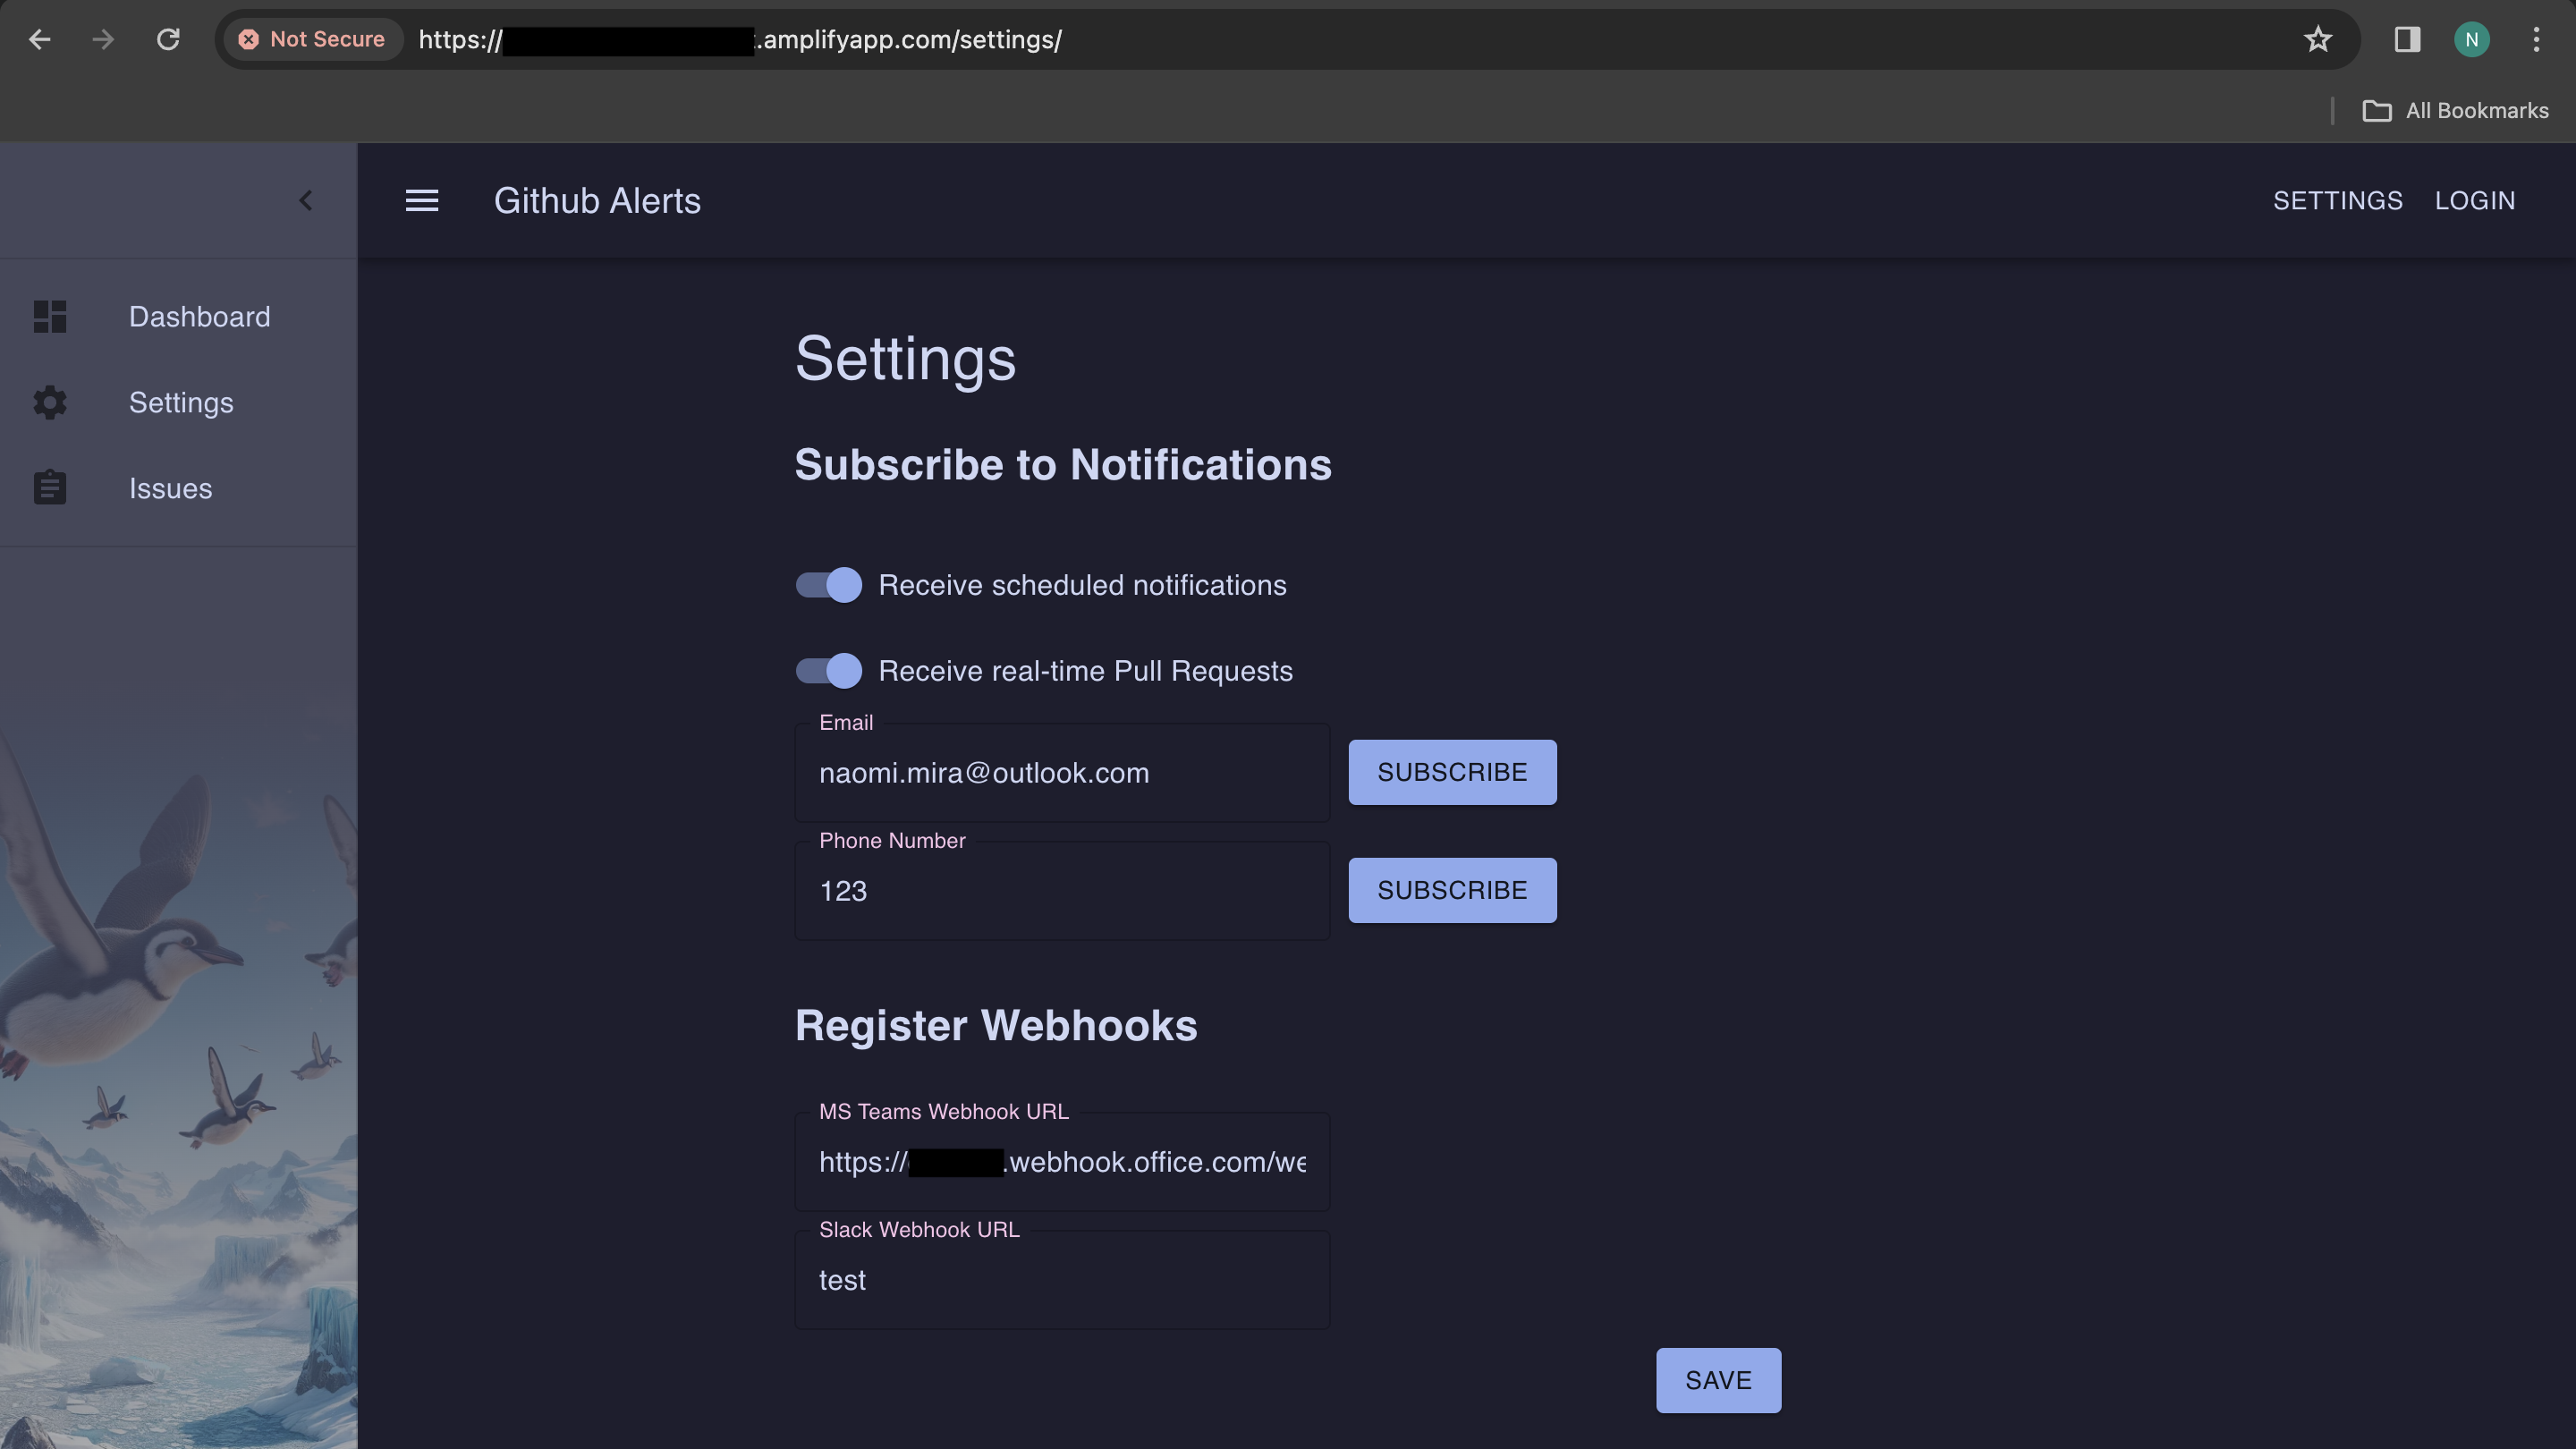The width and height of the screenshot is (2576, 1449).
Task: Click the Not Secure warning badge
Action: click(313, 39)
